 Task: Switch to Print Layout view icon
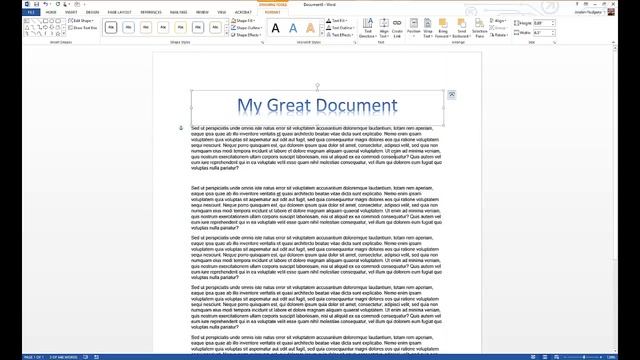pos(545,357)
